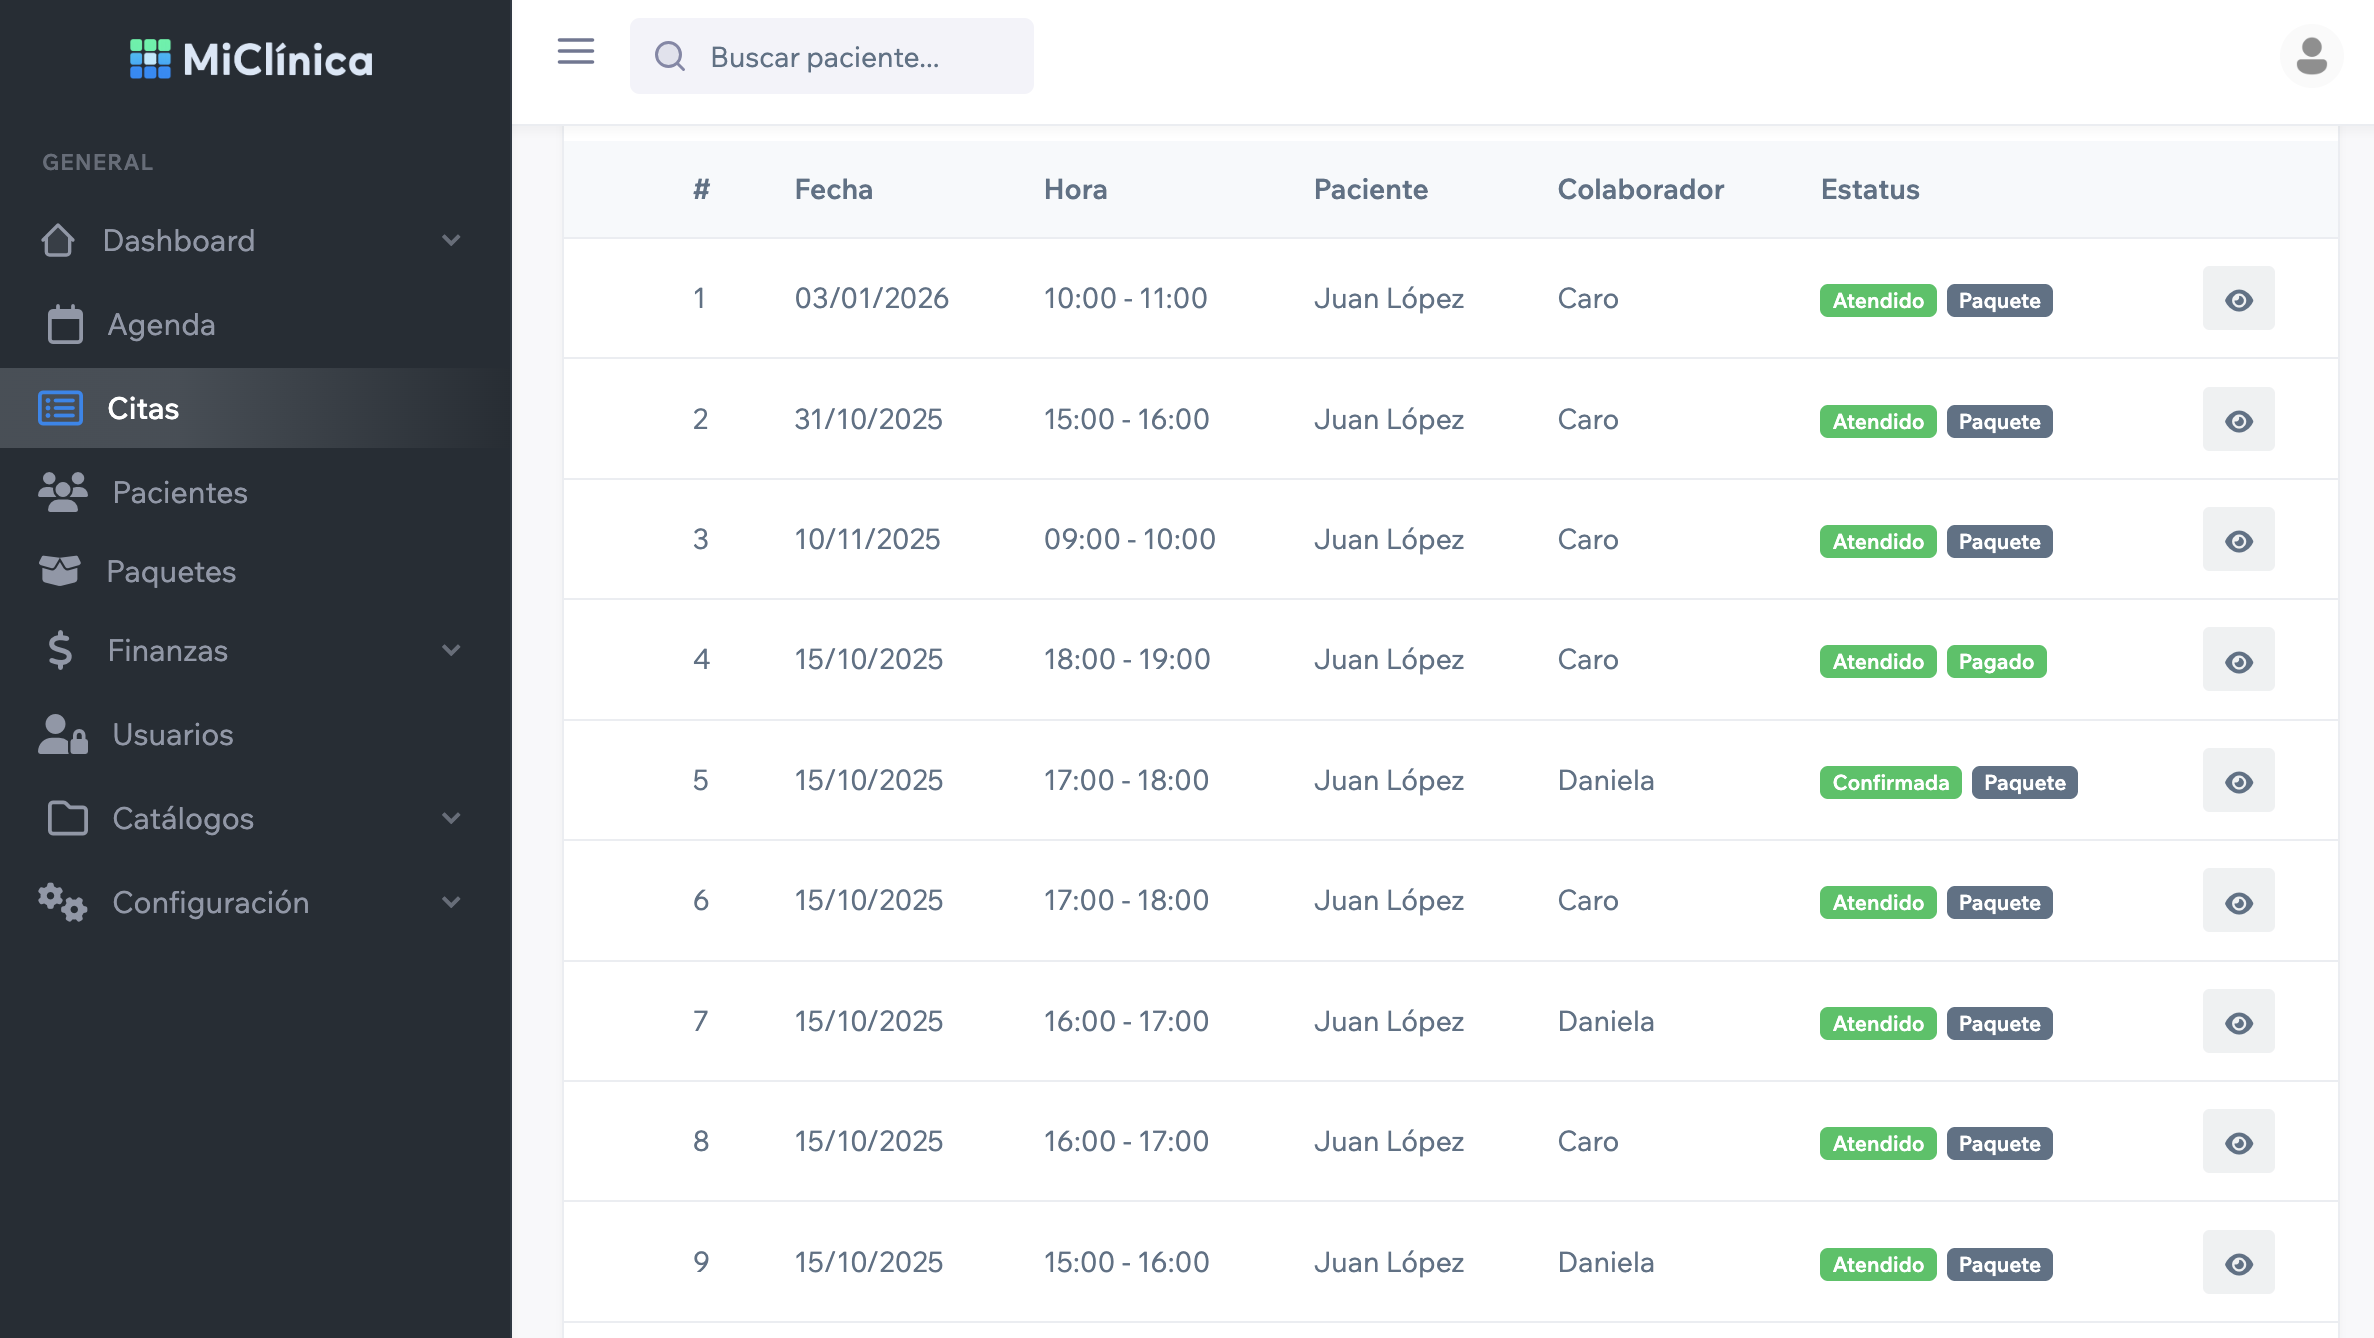Click the search magnifier icon
Image resolution: width=2374 pixels, height=1338 pixels.
(x=670, y=57)
